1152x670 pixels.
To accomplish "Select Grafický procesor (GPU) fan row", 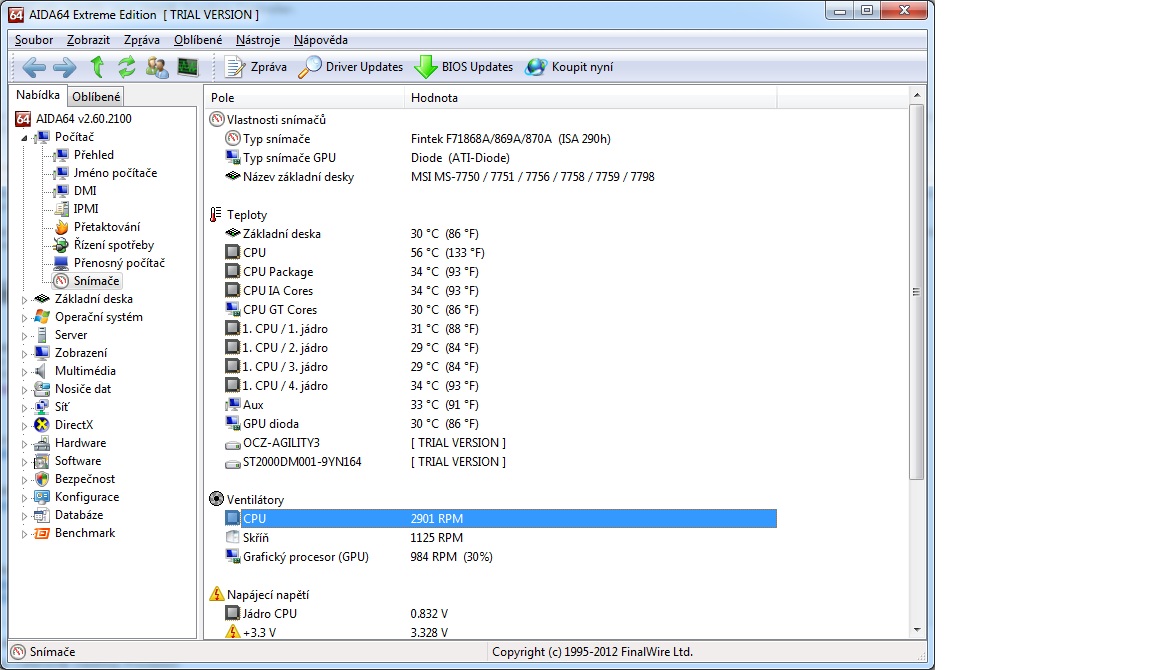I will [x=500, y=557].
